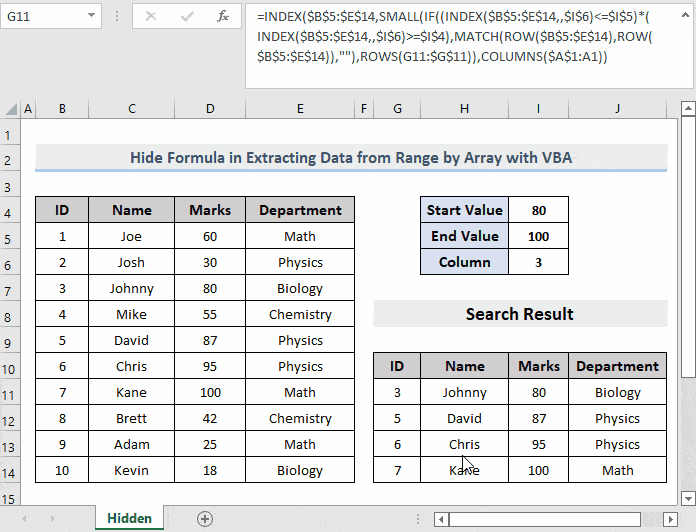
Task: Click the horizontal scrollbar thumb
Action: click(545, 519)
